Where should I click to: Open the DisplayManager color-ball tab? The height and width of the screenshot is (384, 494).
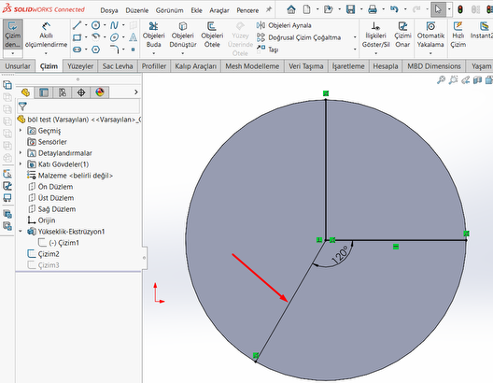[x=100, y=92]
